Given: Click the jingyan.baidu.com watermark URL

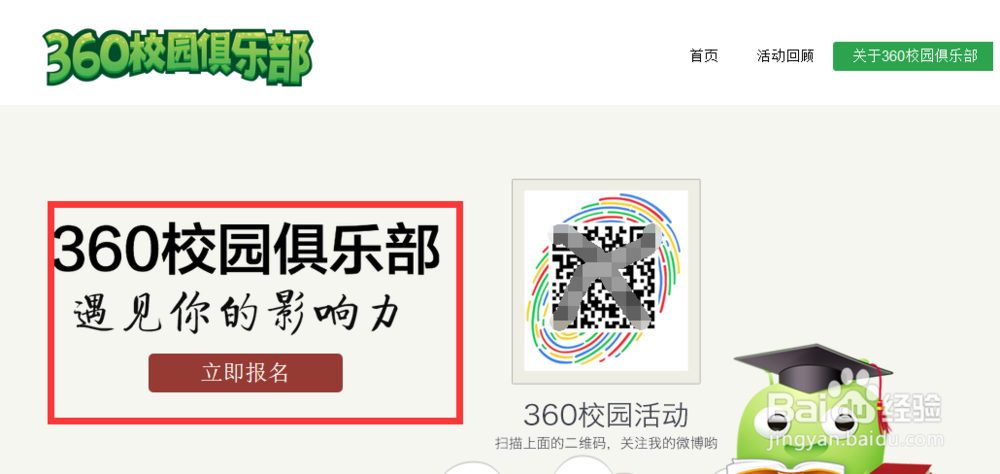Looking at the screenshot, I should (856, 440).
